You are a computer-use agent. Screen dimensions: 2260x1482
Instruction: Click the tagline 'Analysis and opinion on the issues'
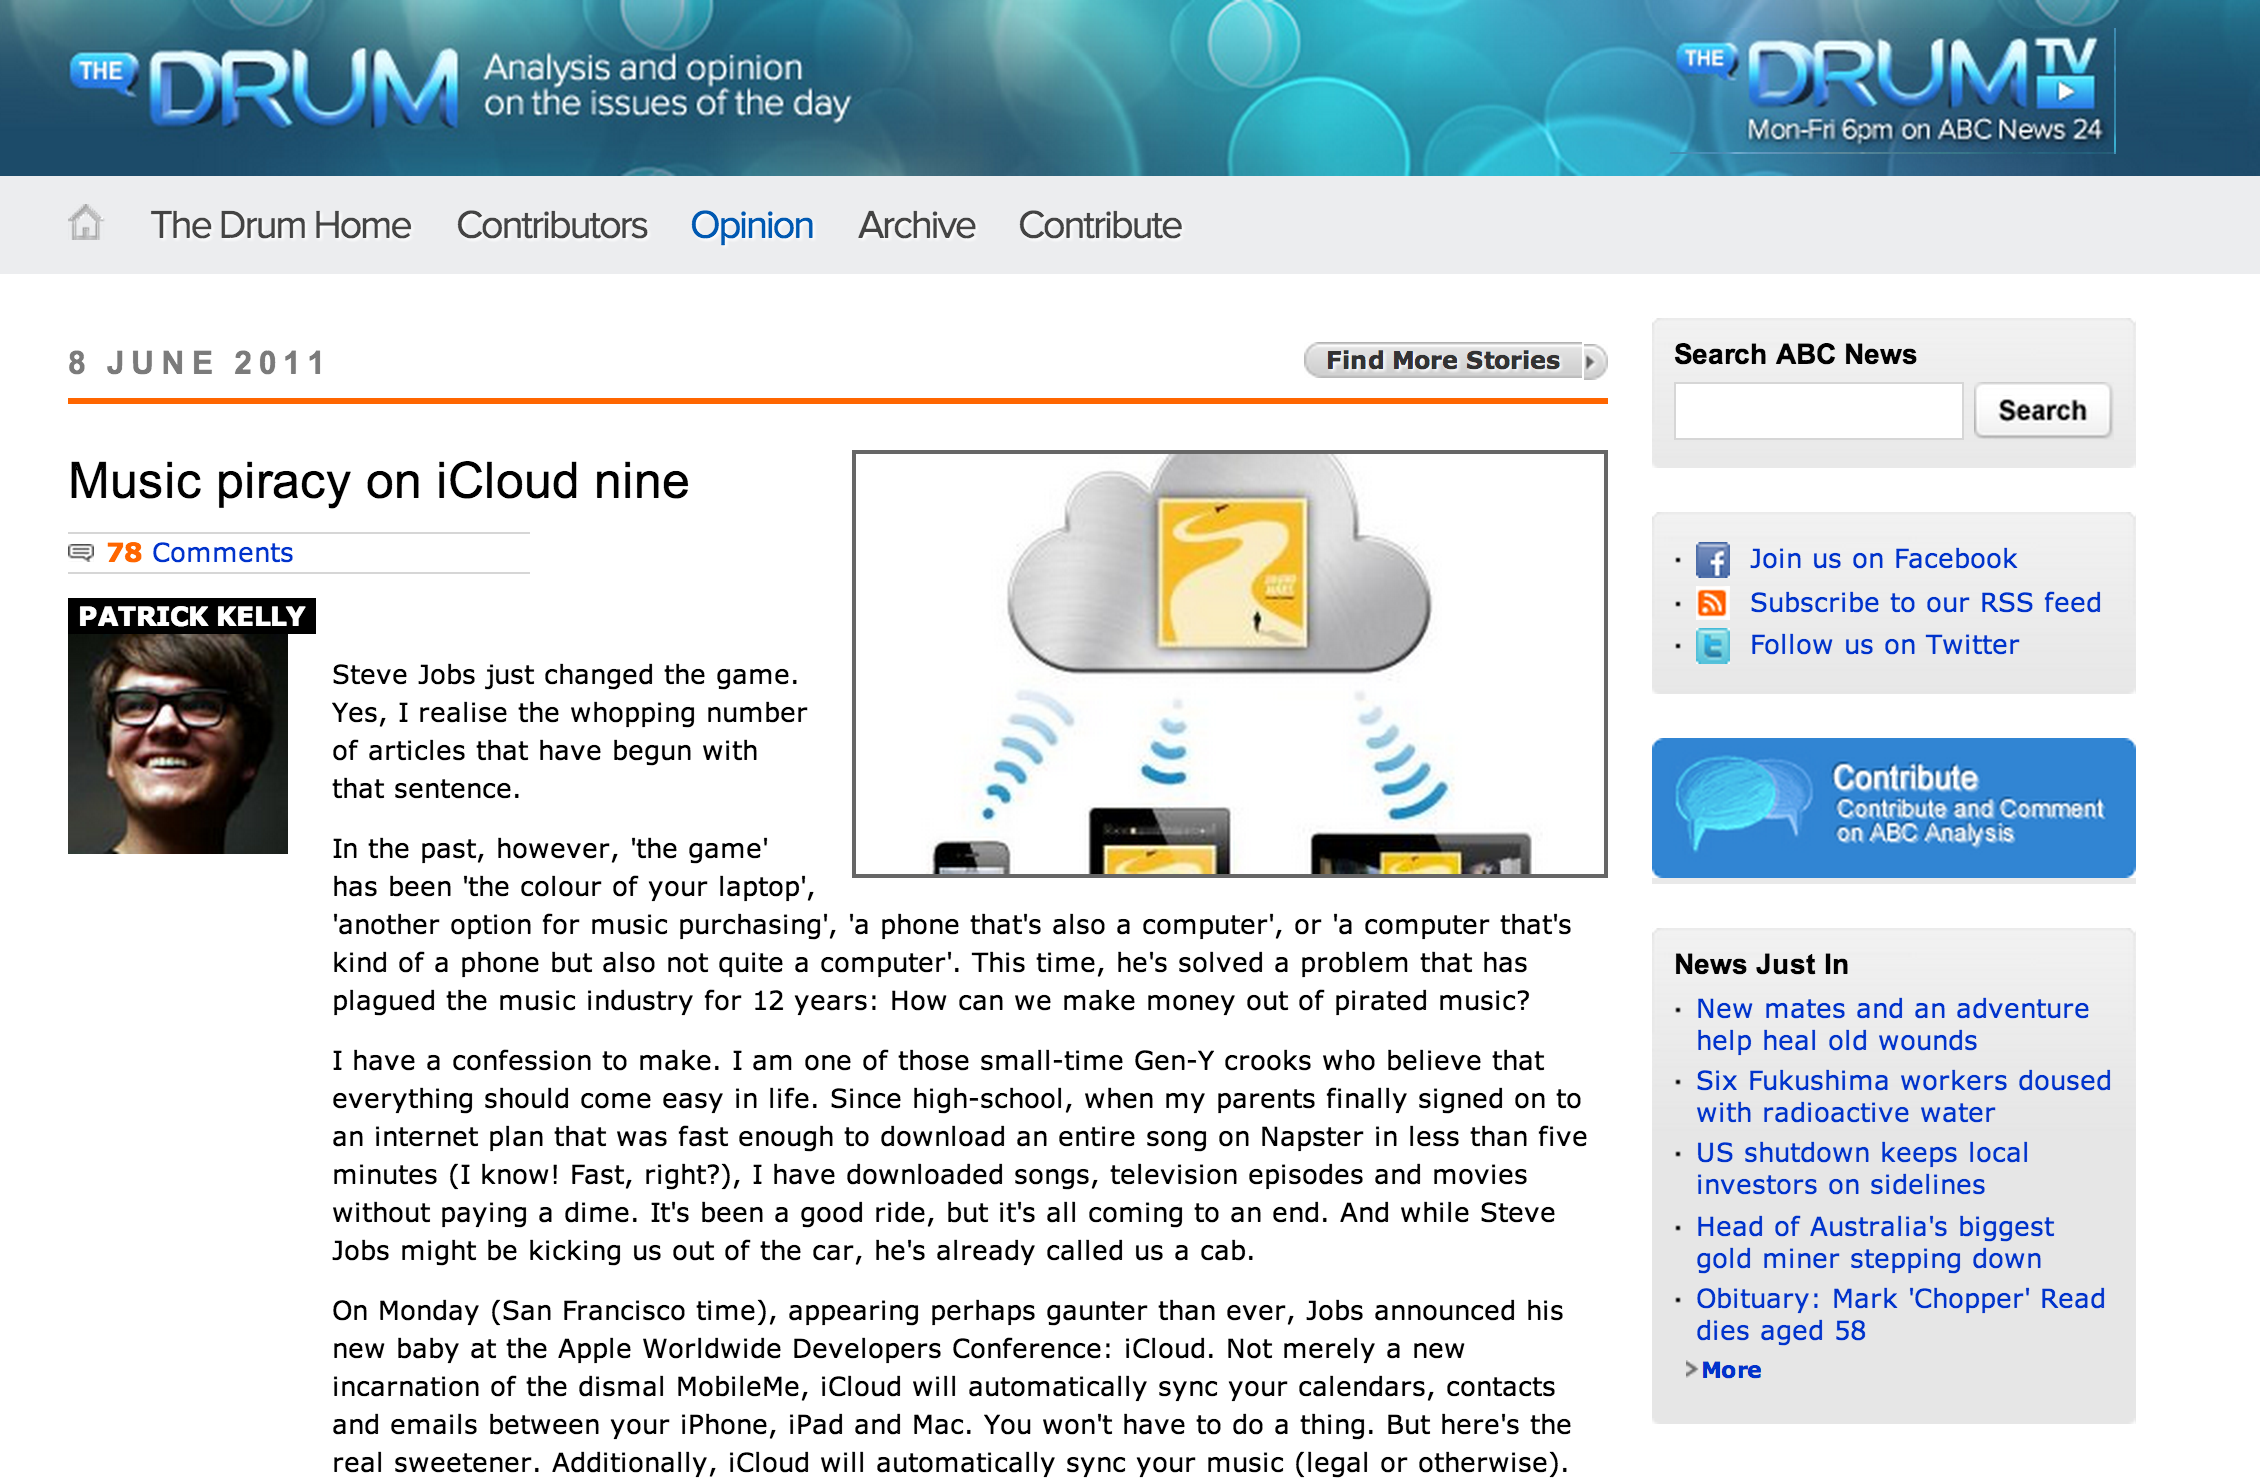tap(667, 86)
